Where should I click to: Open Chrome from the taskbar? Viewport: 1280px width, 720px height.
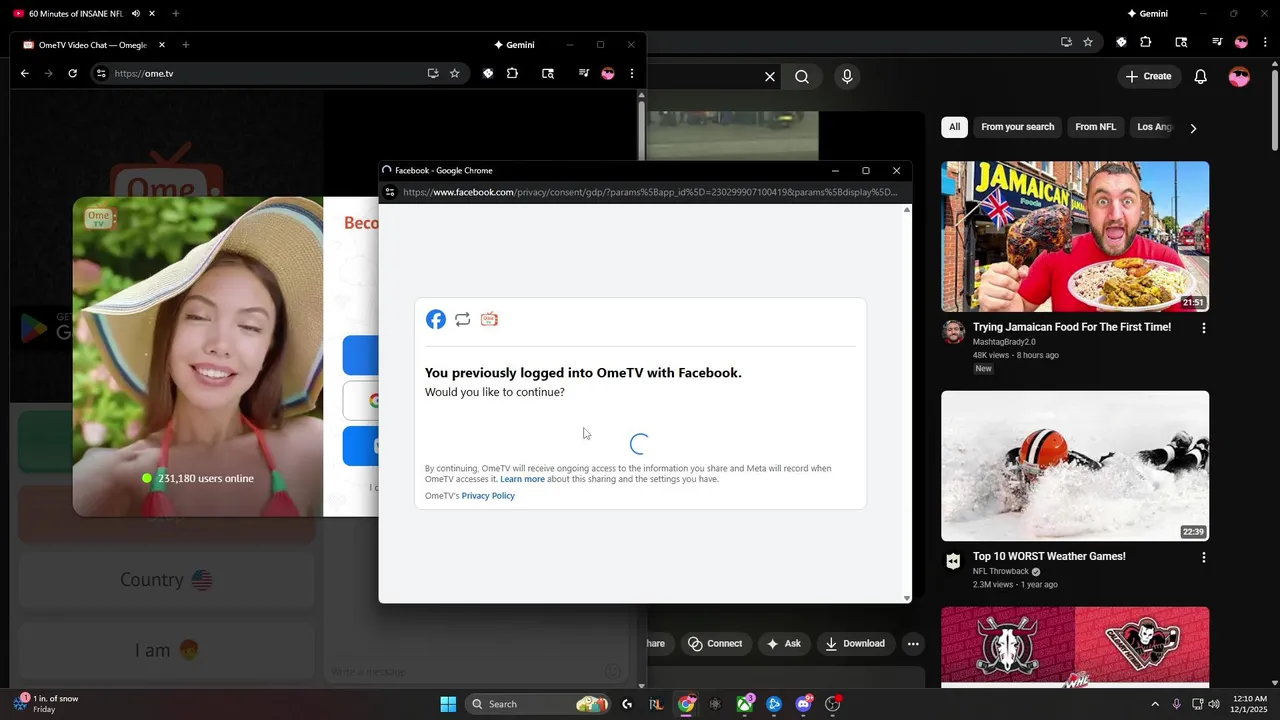pos(686,704)
